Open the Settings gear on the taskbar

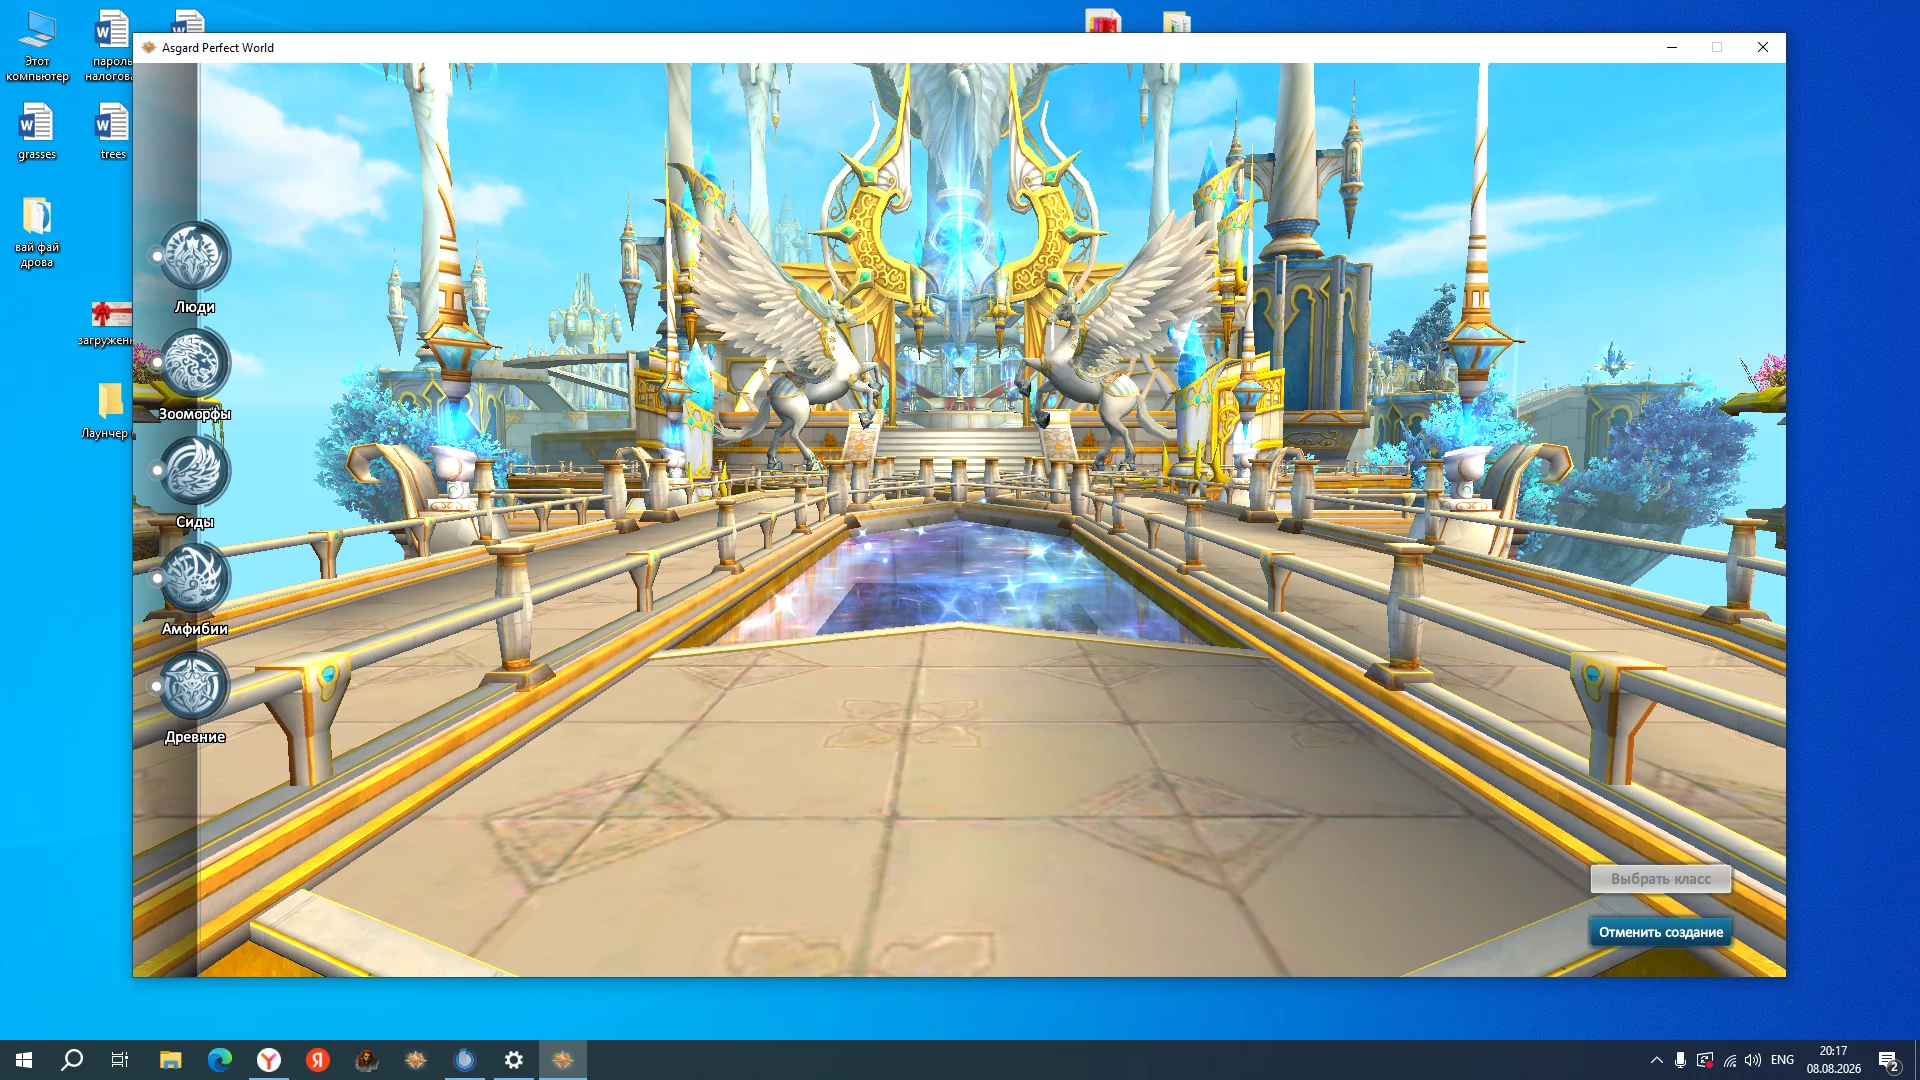click(514, 1060)
